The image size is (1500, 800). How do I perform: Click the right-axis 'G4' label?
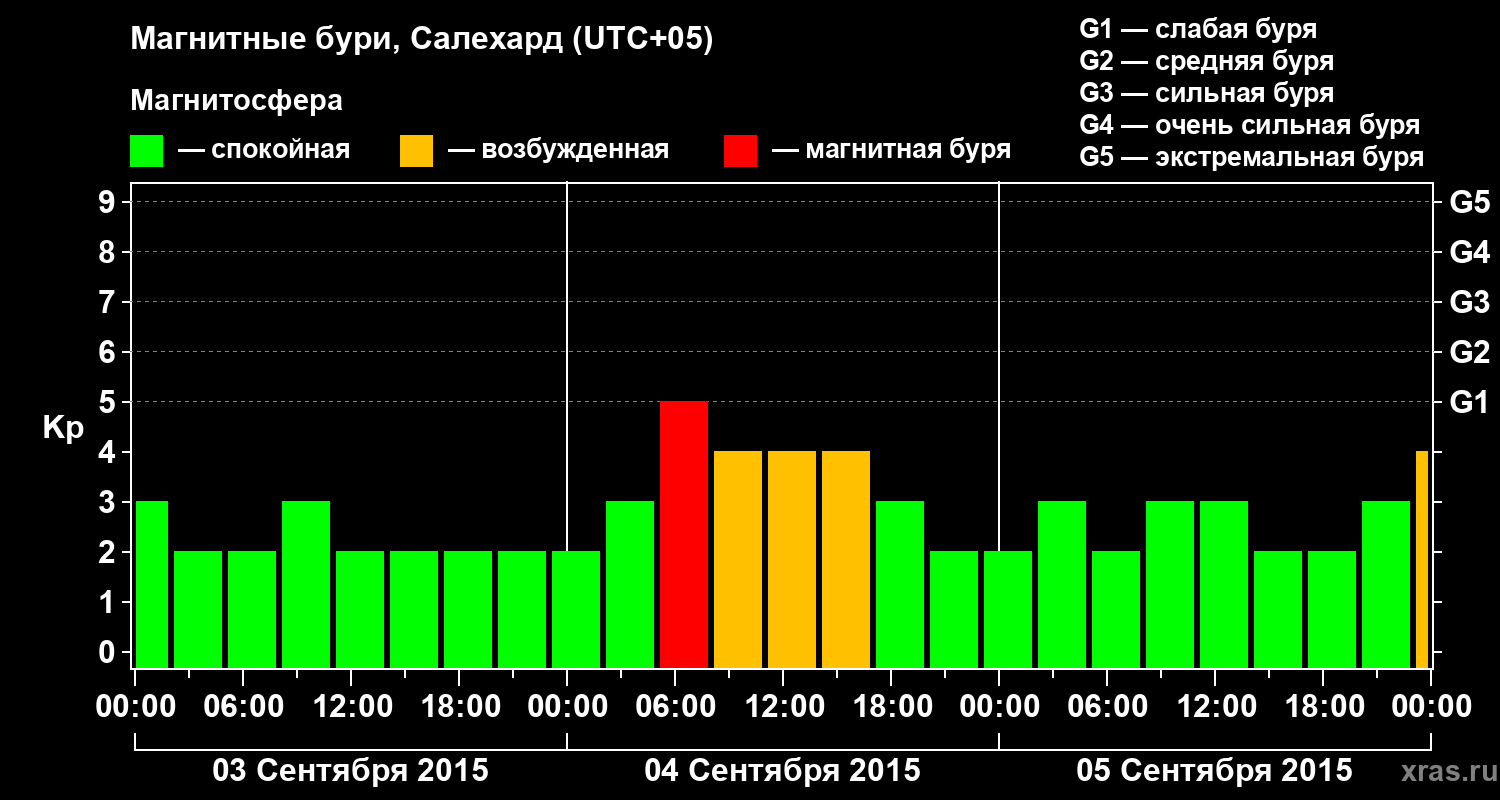tap(1469, 252)
